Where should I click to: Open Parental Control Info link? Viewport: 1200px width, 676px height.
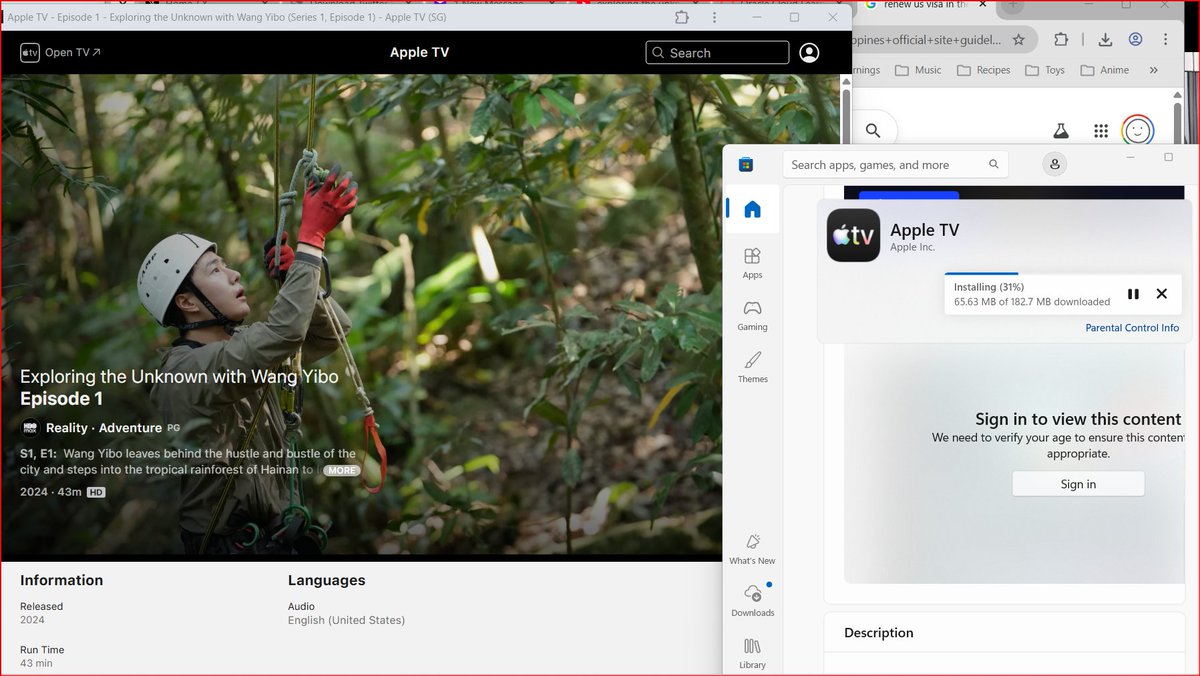[1132, 328]
